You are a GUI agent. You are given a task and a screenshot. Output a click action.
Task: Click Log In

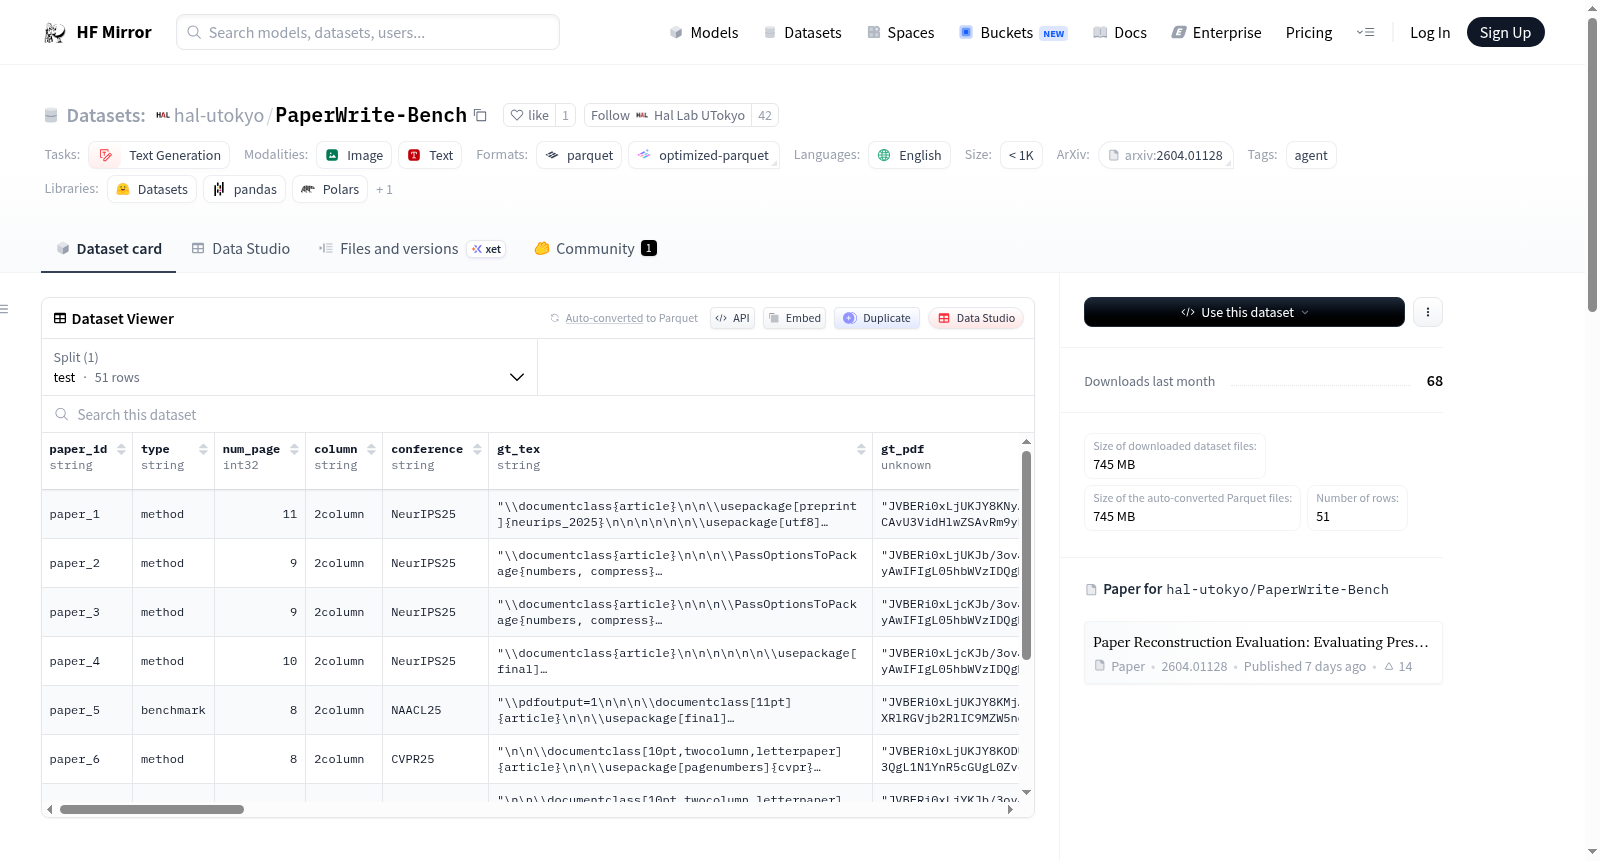(1430, 33)
